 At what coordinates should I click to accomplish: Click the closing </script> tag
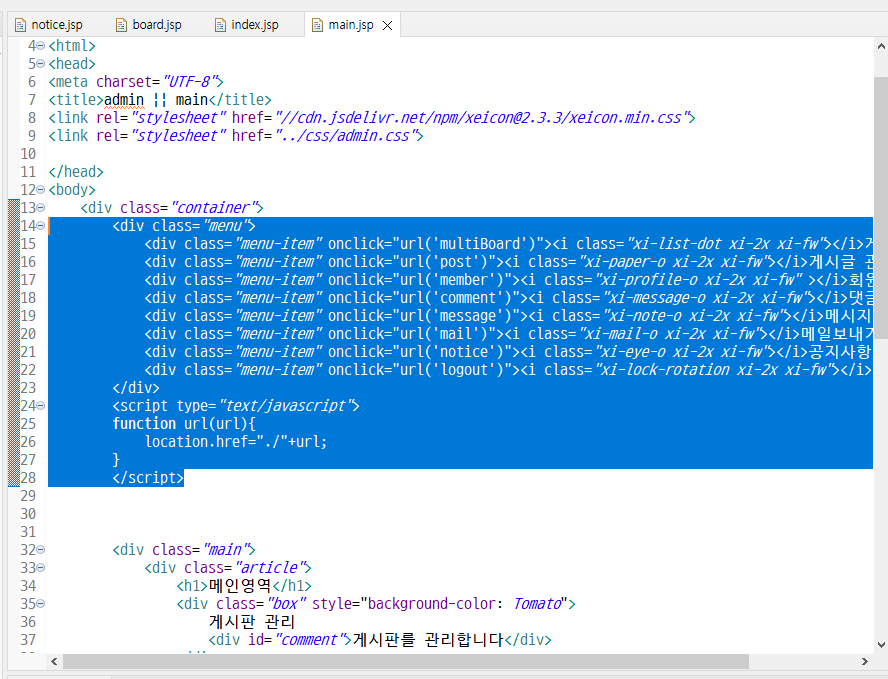click(148, 478)
